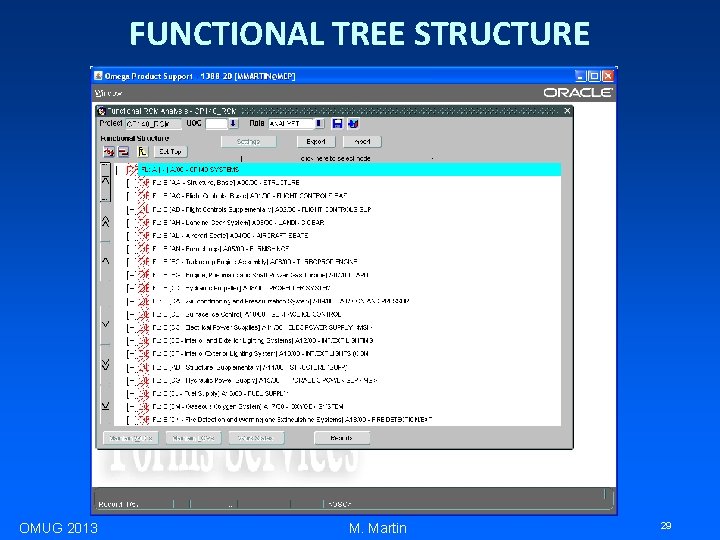
Task: Click the red expand-tree icon under Functional Structure
Action: click(x=109, y=152)
